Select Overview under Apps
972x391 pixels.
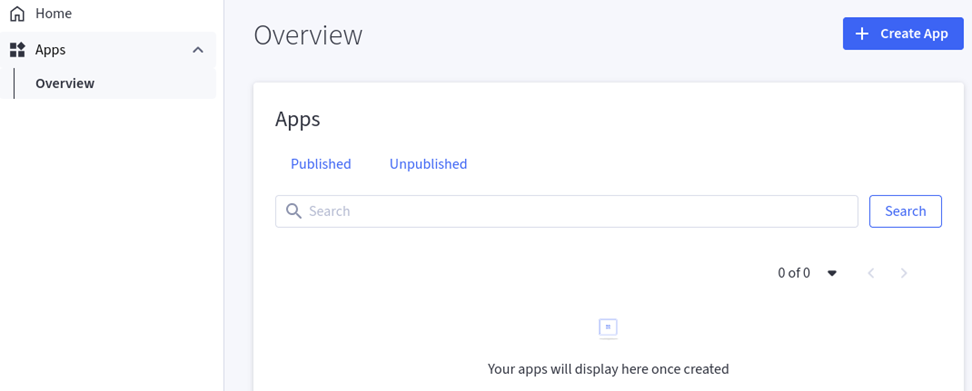click(108, 84)
